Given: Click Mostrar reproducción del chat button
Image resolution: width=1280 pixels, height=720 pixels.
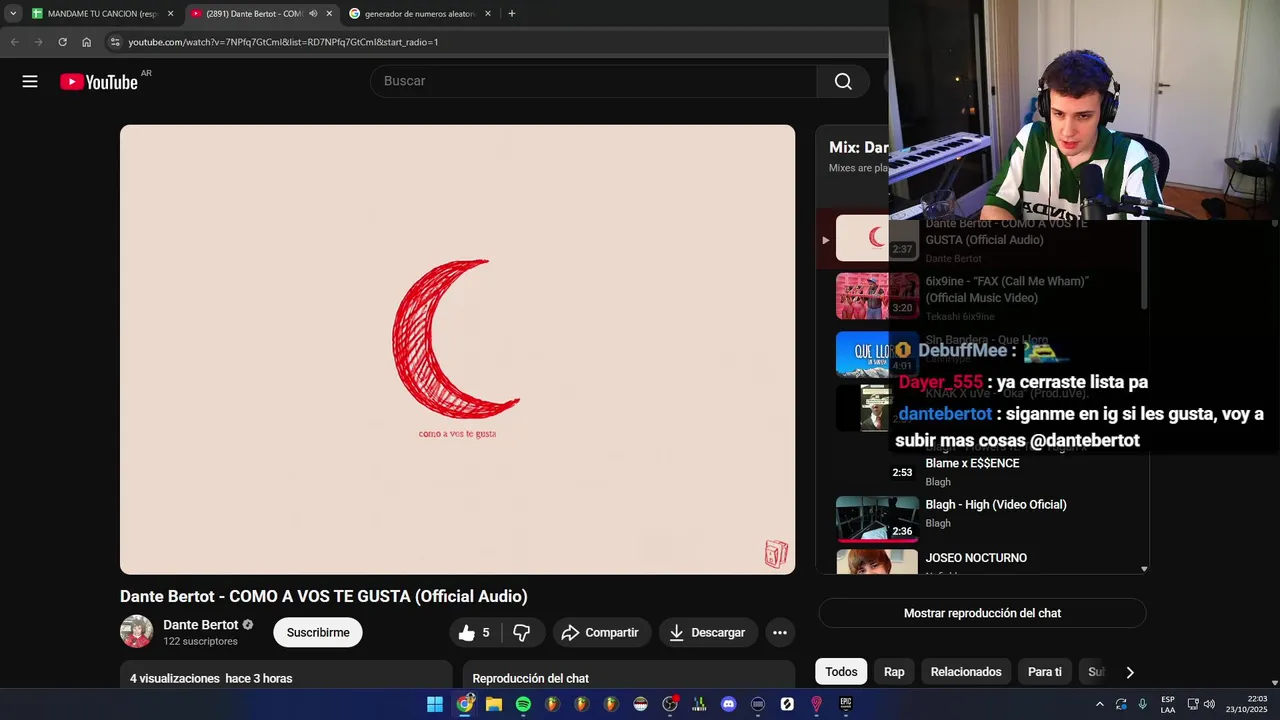Looking at the screenshot, I should click(982, 613).
